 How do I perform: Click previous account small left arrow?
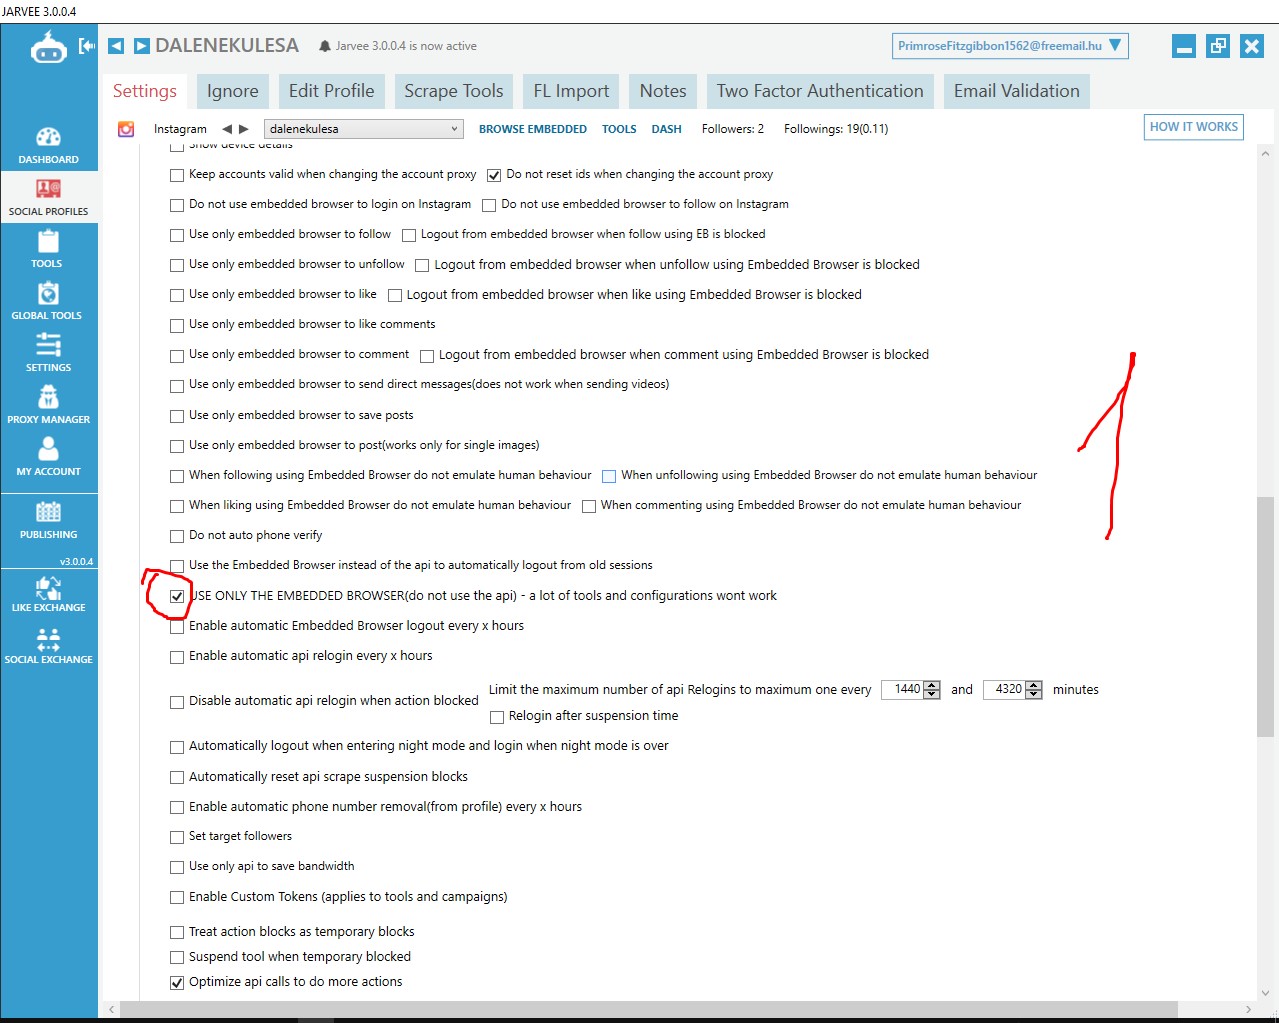pyautogui.click(x=227, y=129)
